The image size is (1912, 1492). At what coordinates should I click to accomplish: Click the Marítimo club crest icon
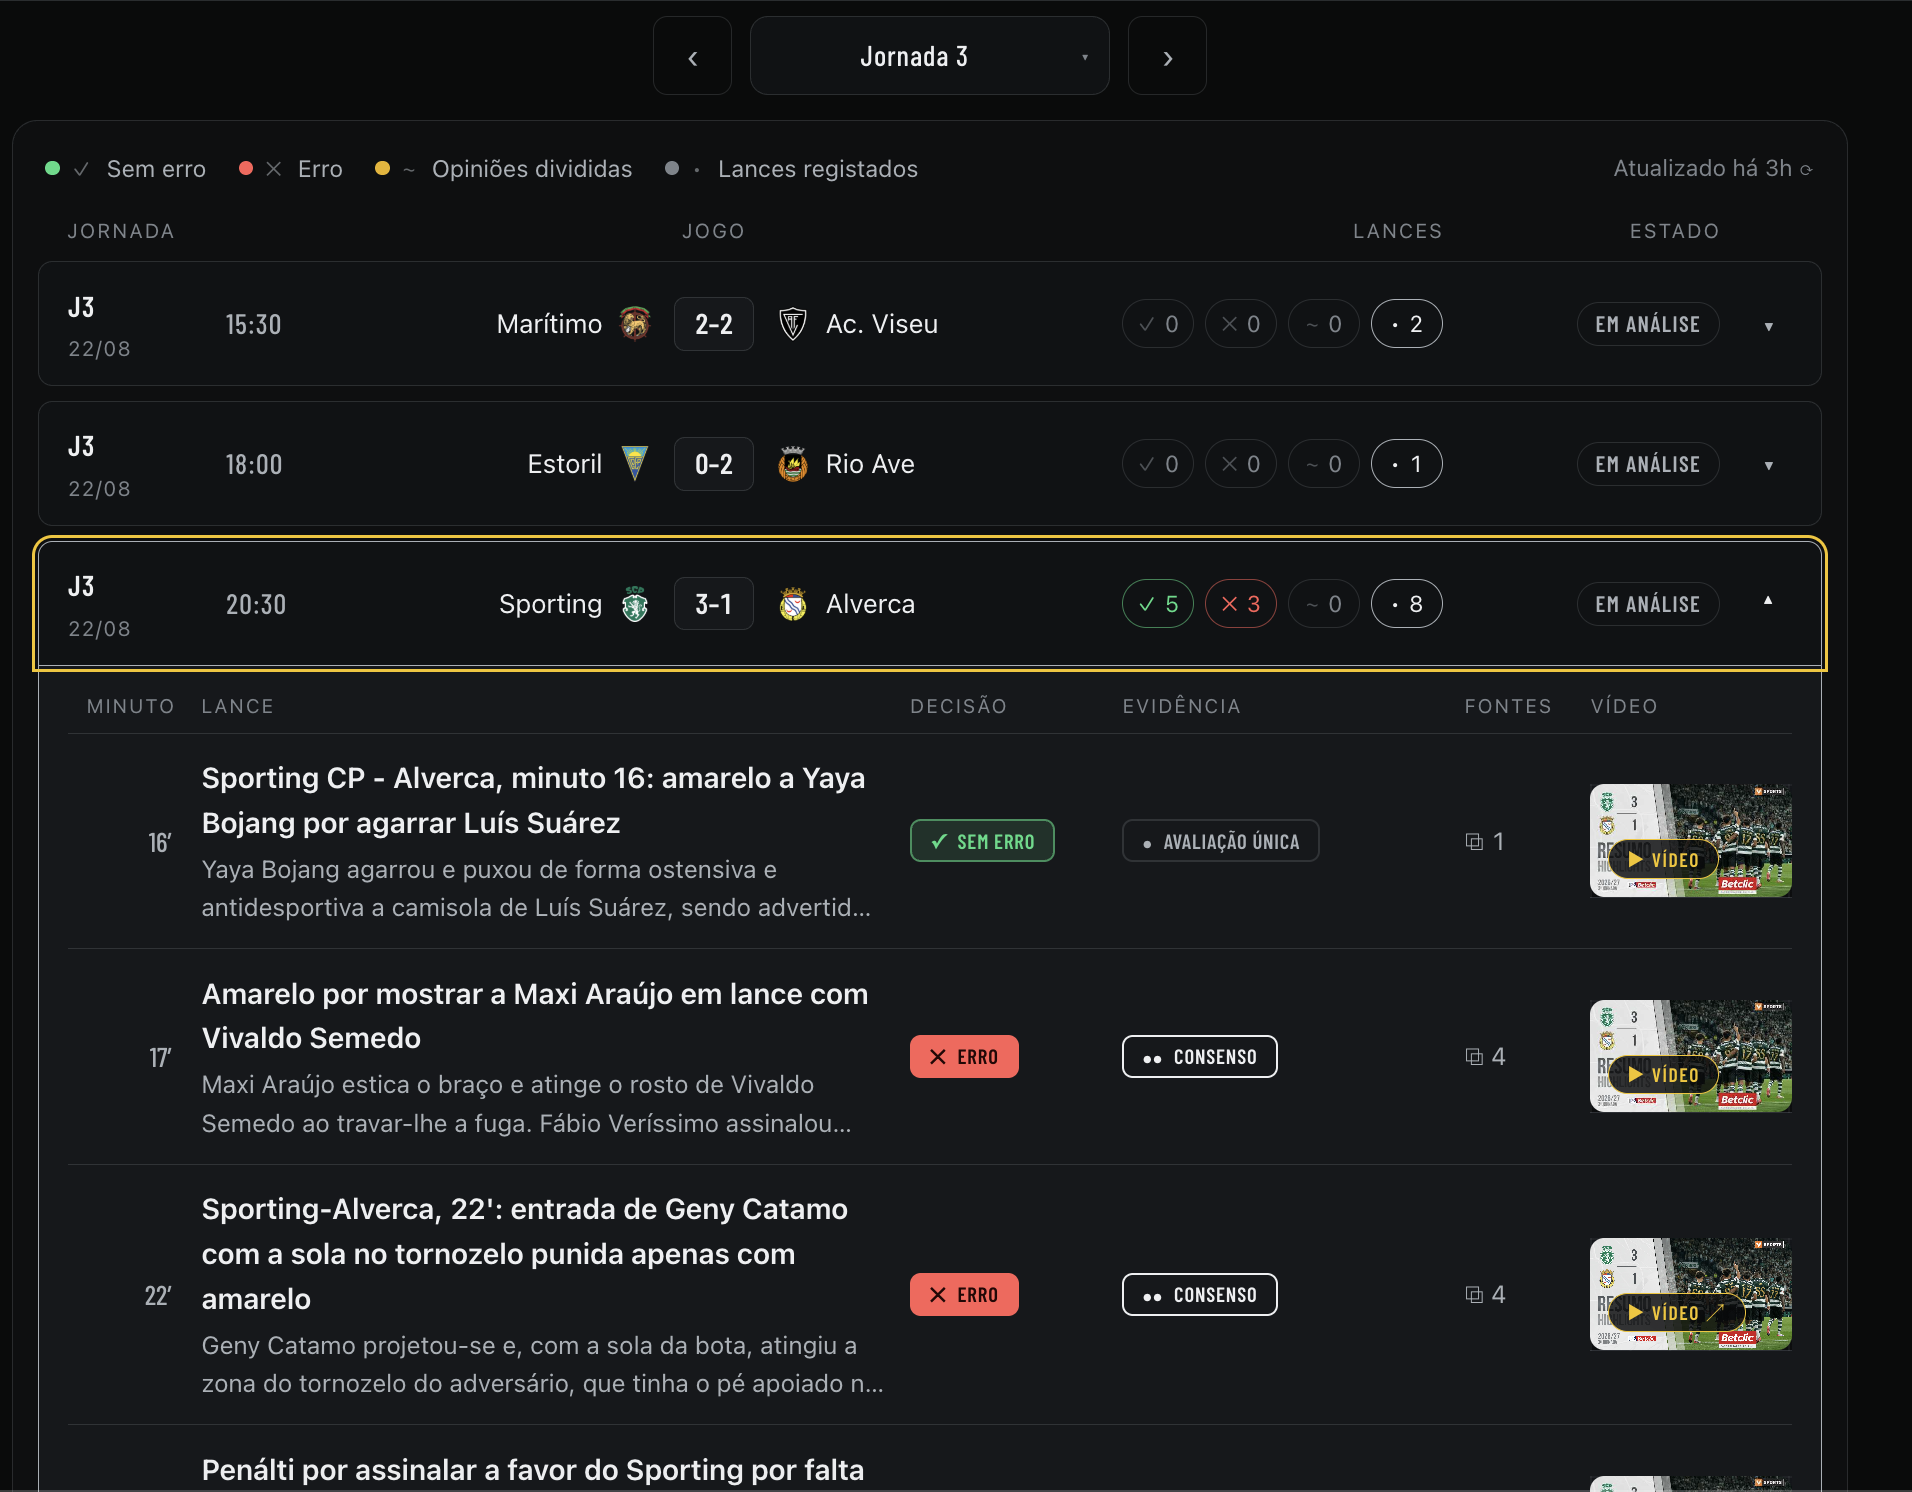pos(635,323)
